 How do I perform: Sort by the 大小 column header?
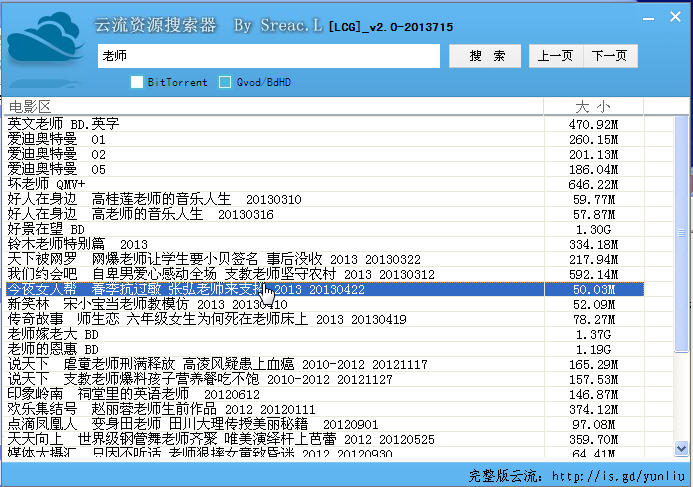point(594,107)
